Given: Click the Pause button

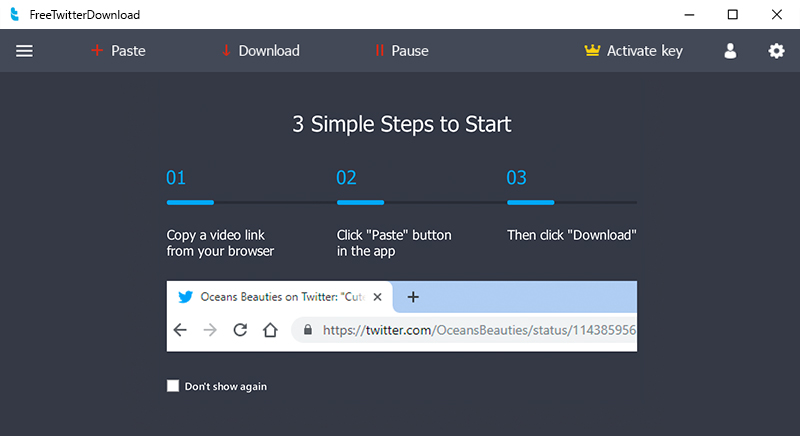Looking at the screenshot, I should click(402, 51).
